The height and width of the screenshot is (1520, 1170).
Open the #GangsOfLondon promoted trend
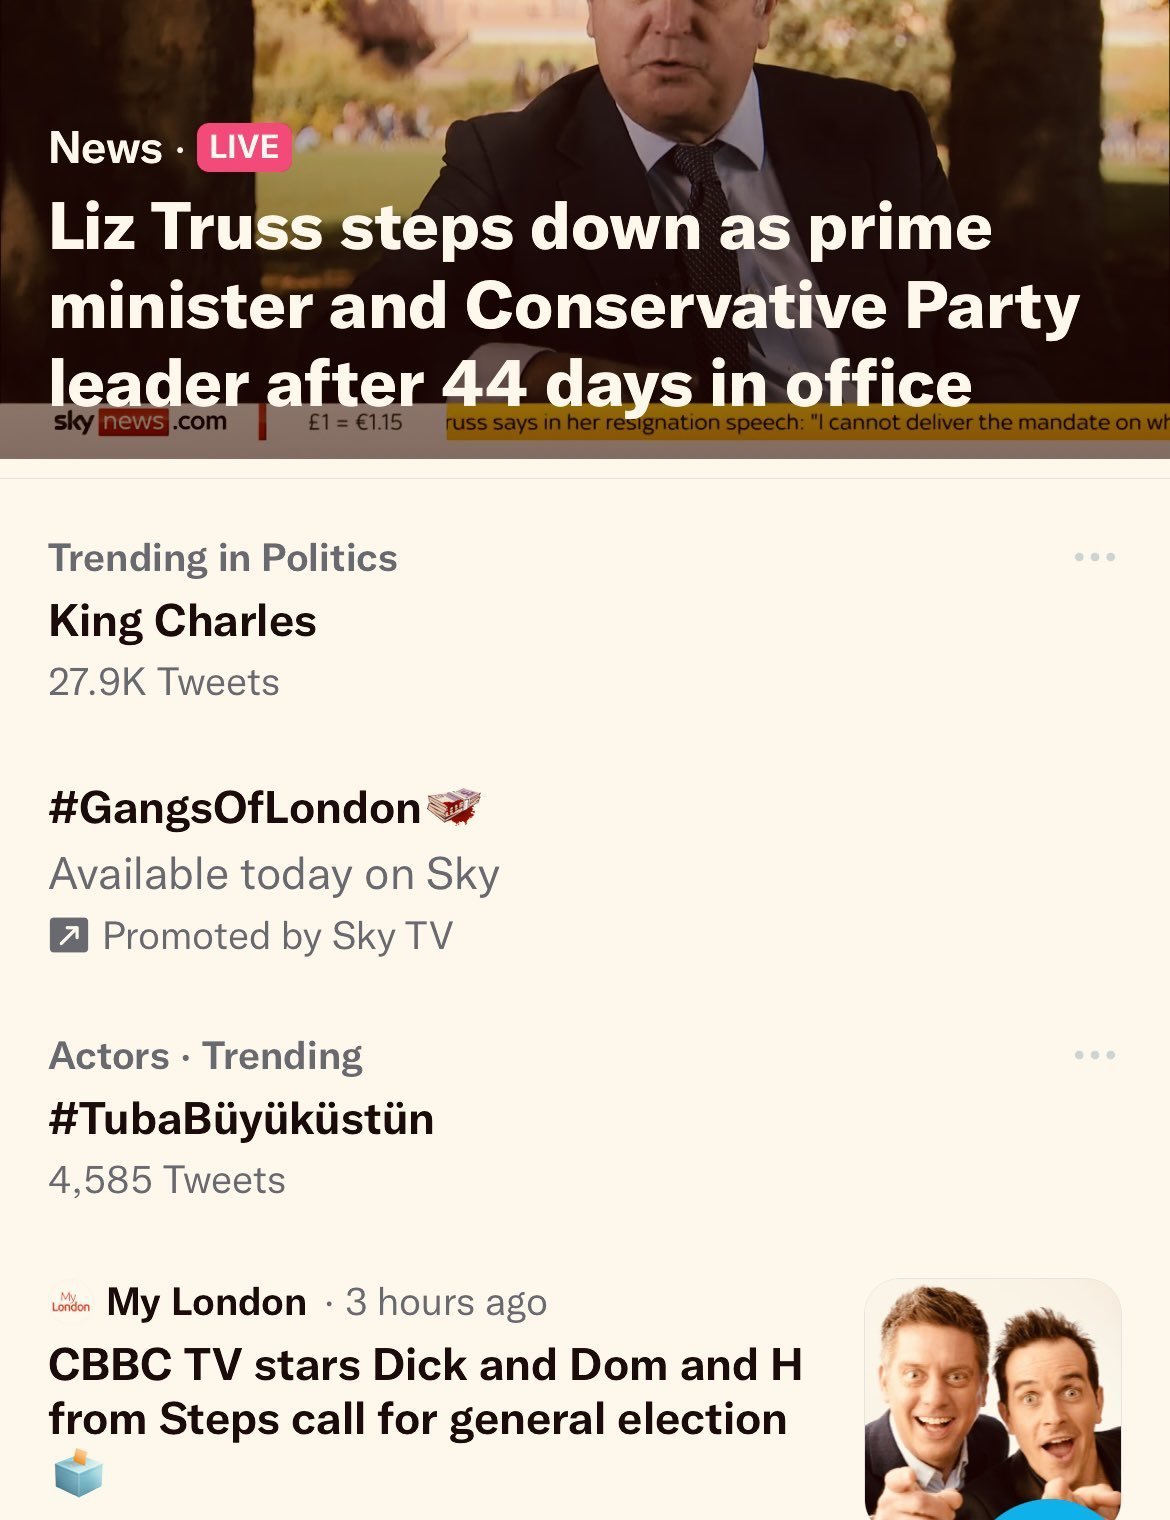[234, 808]
